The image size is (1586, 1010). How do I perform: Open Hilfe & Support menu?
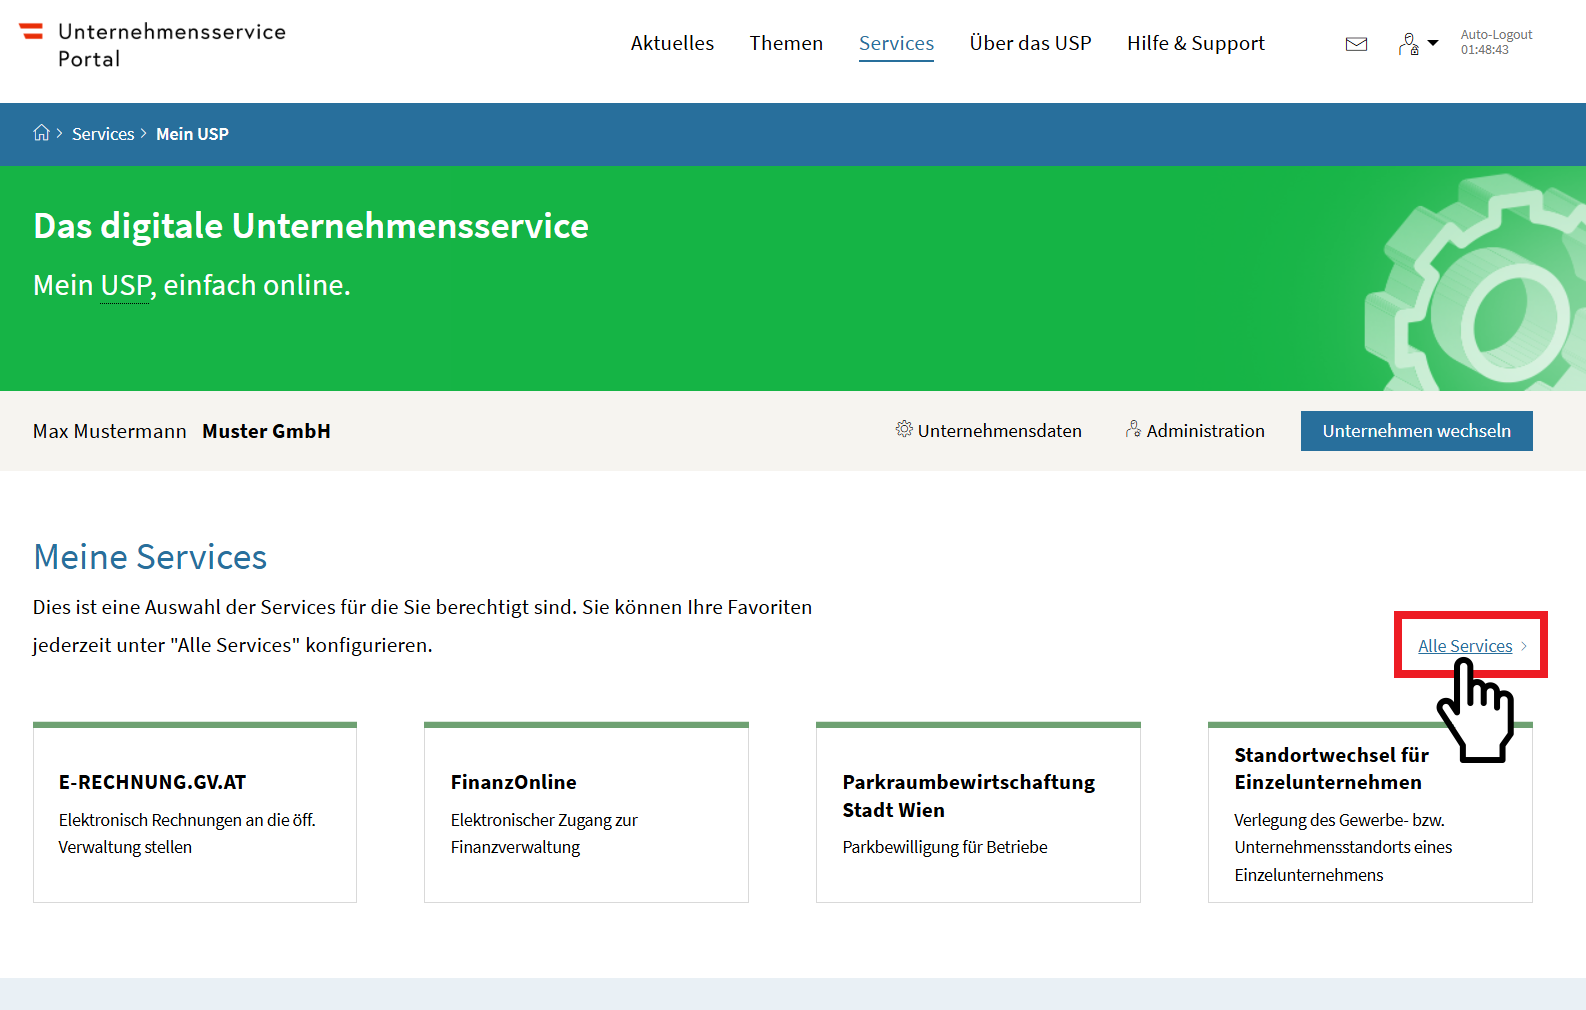(1195, 43)
